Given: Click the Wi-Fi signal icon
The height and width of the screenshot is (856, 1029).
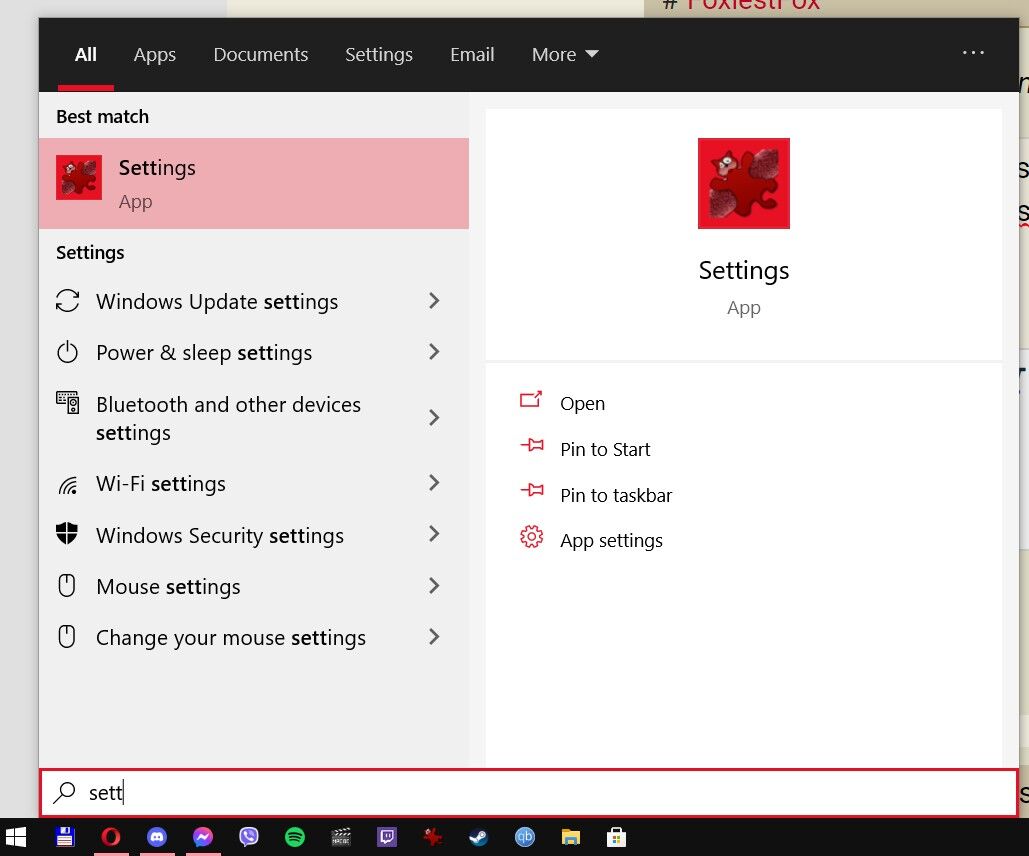Looking at the screenshot, I should click(x=68, y=485).
